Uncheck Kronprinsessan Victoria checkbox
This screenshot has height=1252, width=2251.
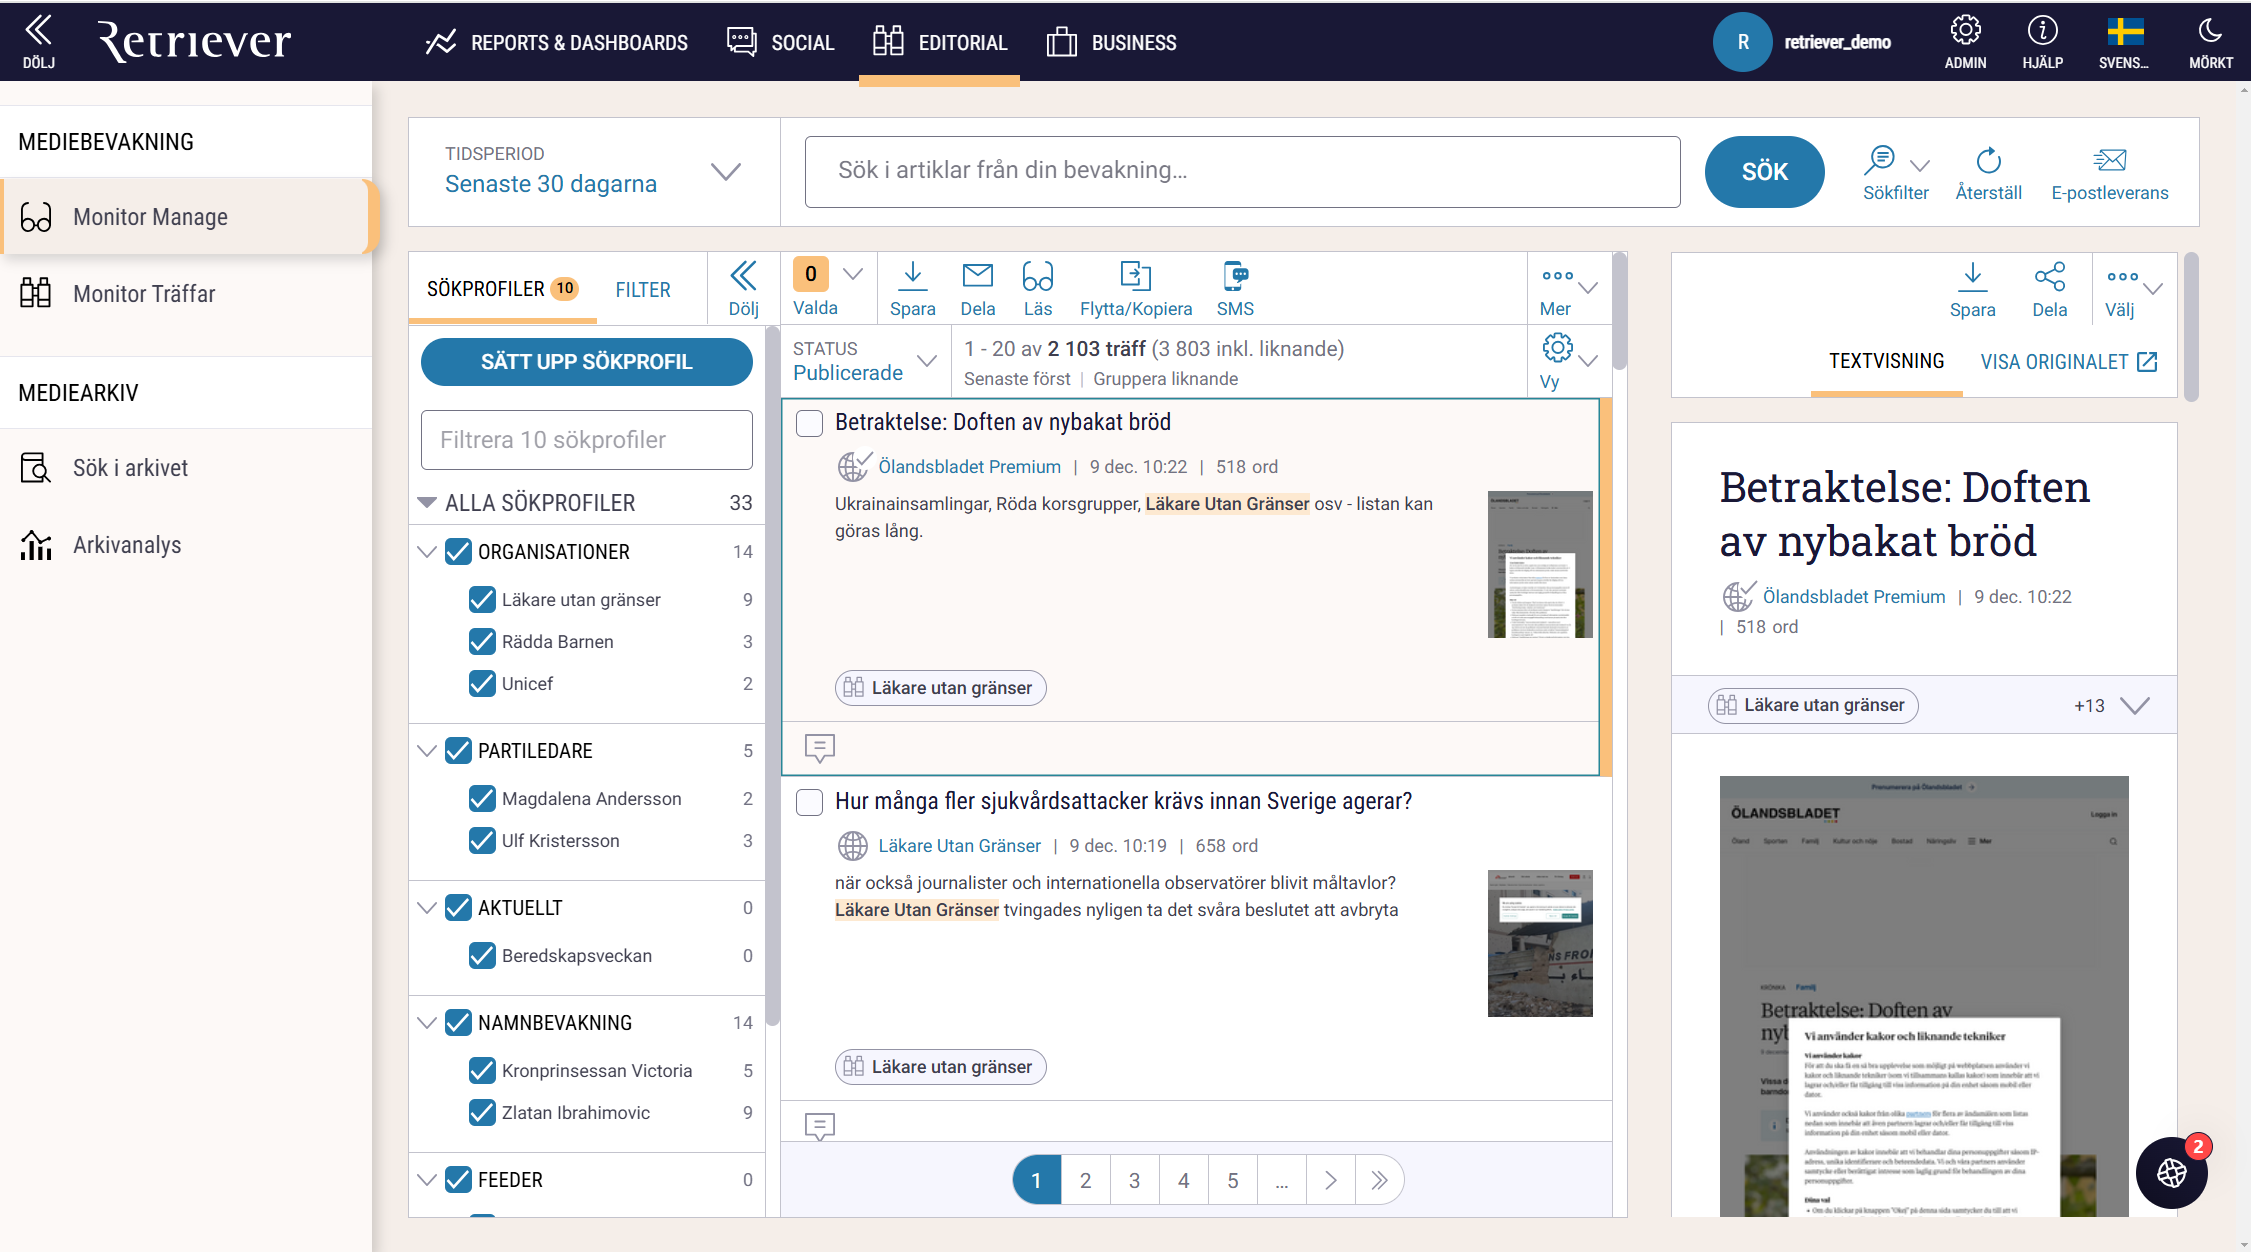click(482, 1071)
